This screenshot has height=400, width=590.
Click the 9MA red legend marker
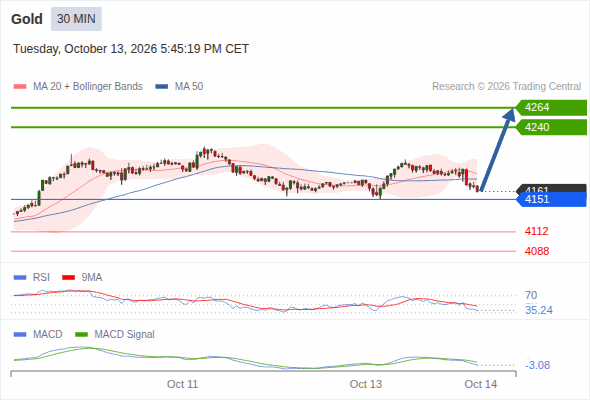68,278
